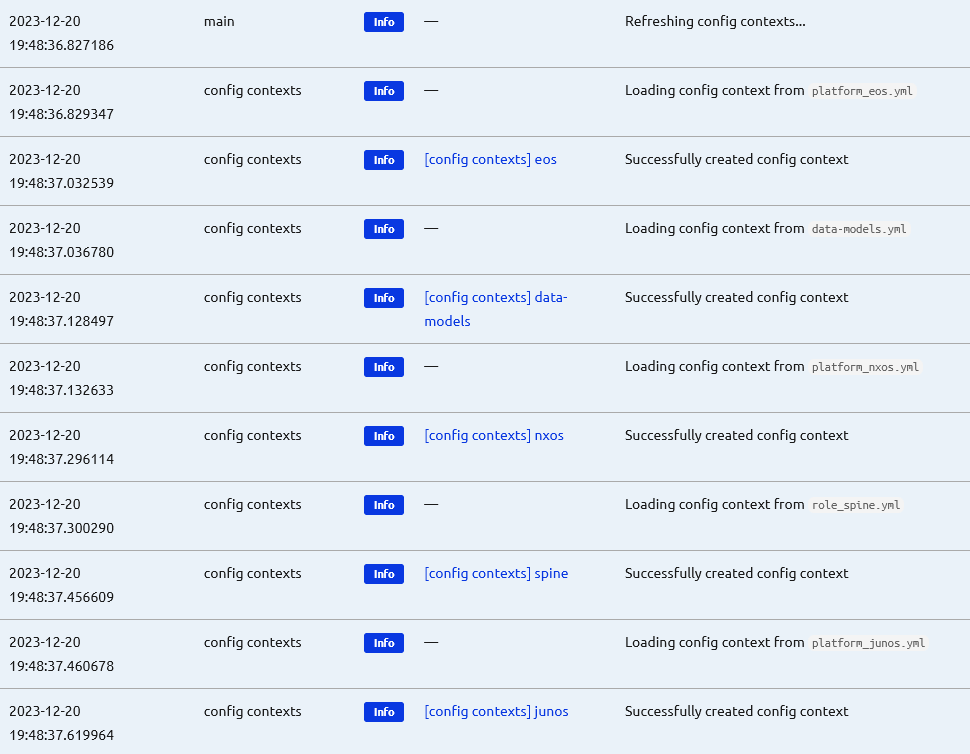Click the "config contexts" label on second row
The width and height of the screenshot is (970, 754).
(252, 90)
